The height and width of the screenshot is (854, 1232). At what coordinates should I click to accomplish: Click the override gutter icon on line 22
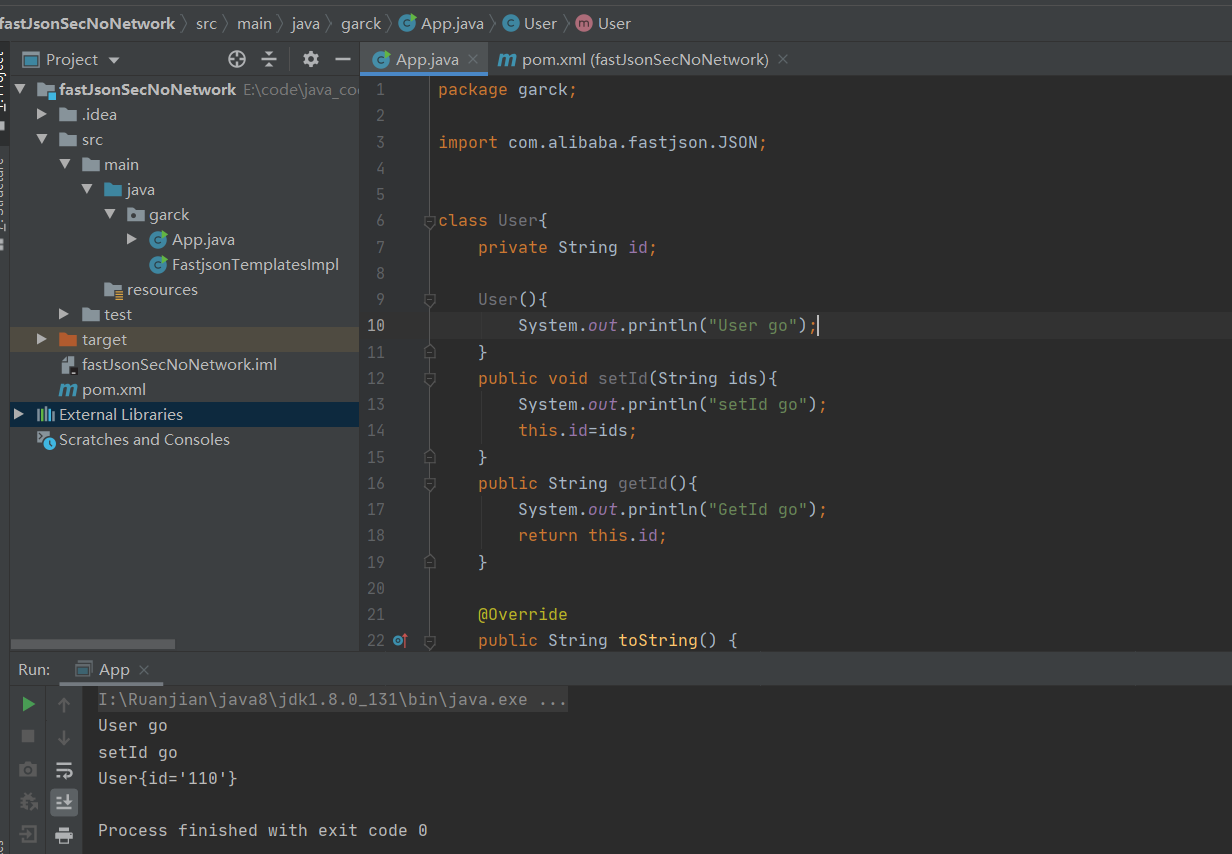pos(400,640)
